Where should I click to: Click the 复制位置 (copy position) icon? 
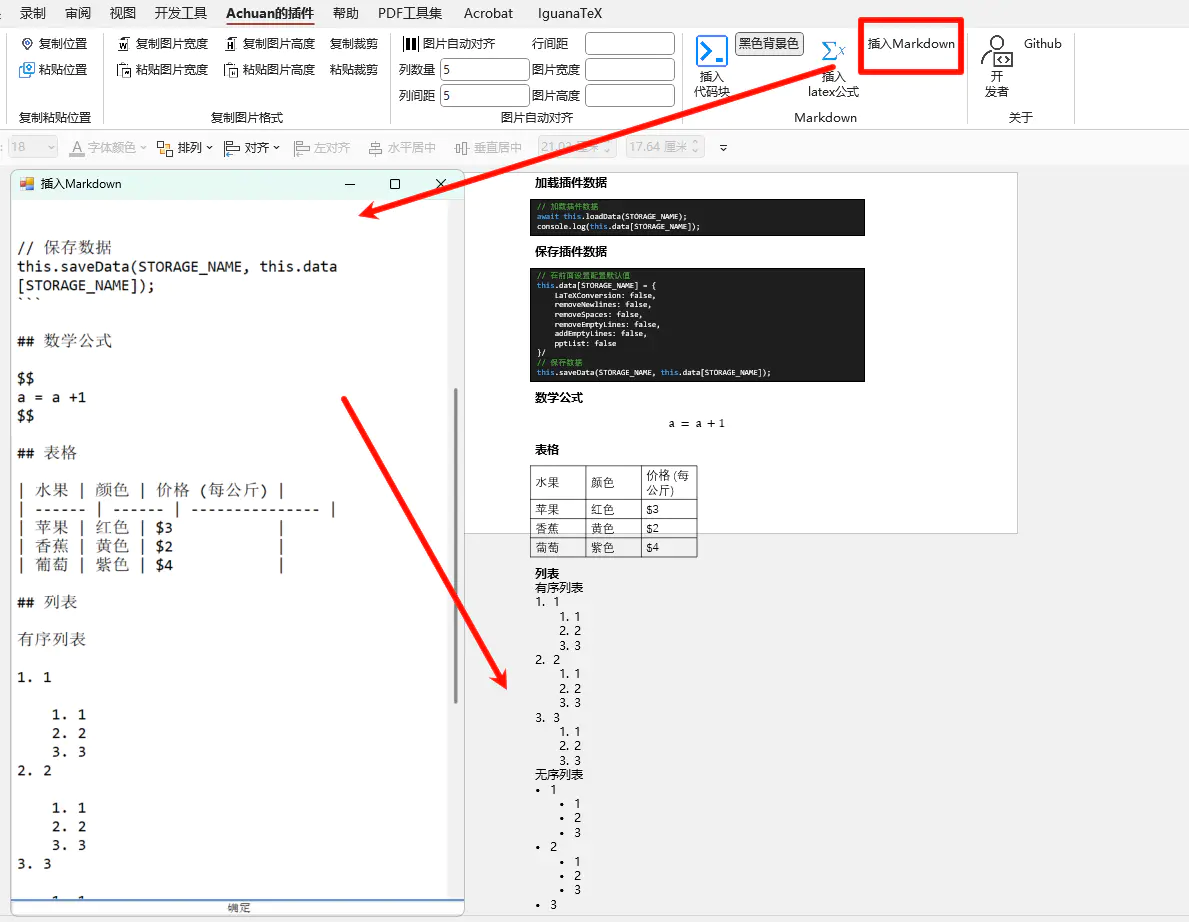tap(28, 44)
